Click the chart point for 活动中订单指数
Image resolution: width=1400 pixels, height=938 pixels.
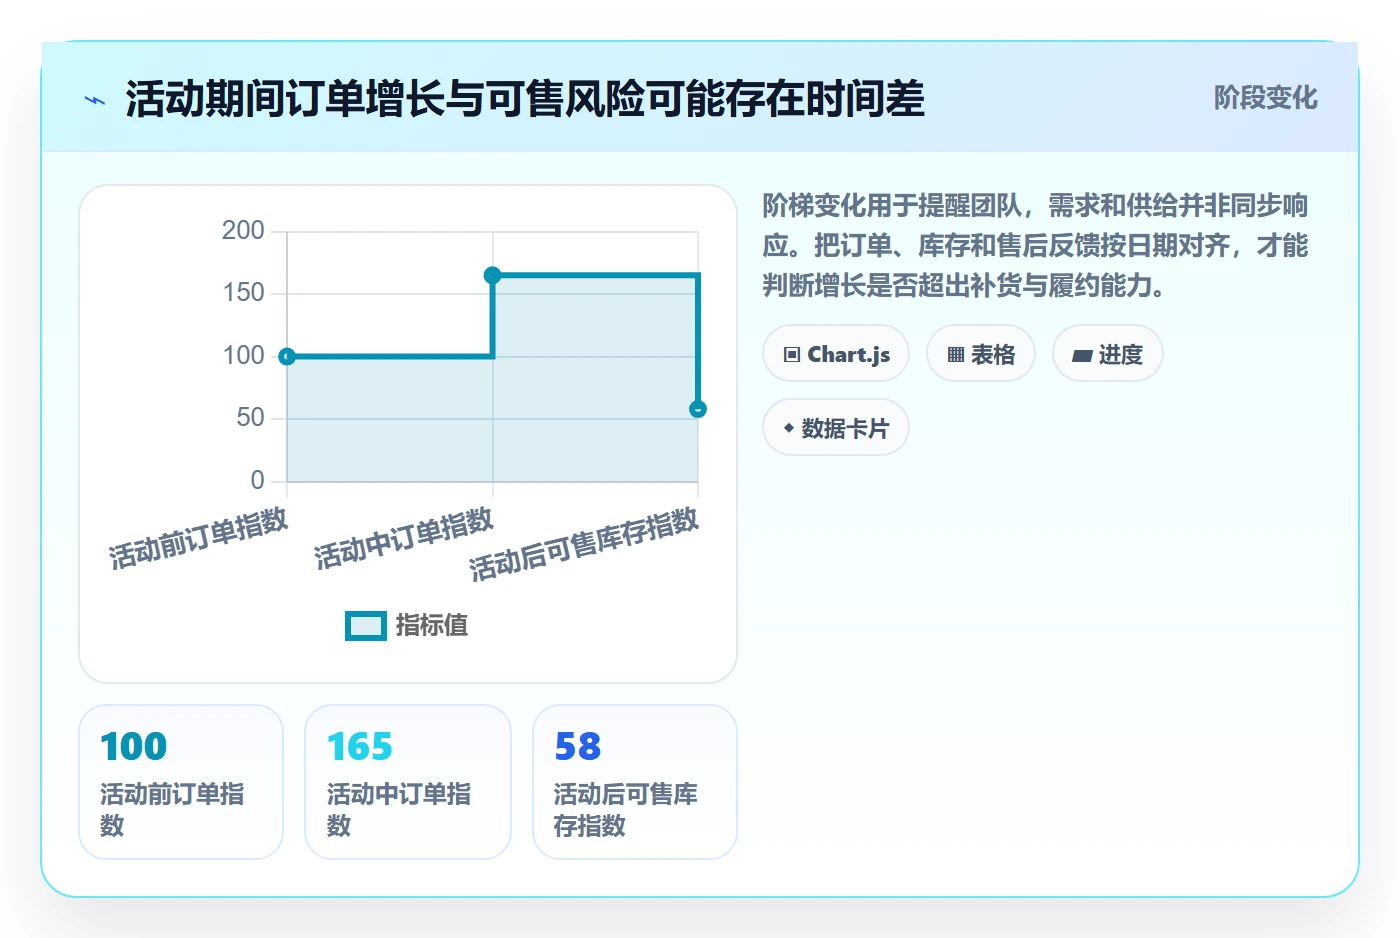[x=493, y=275]
